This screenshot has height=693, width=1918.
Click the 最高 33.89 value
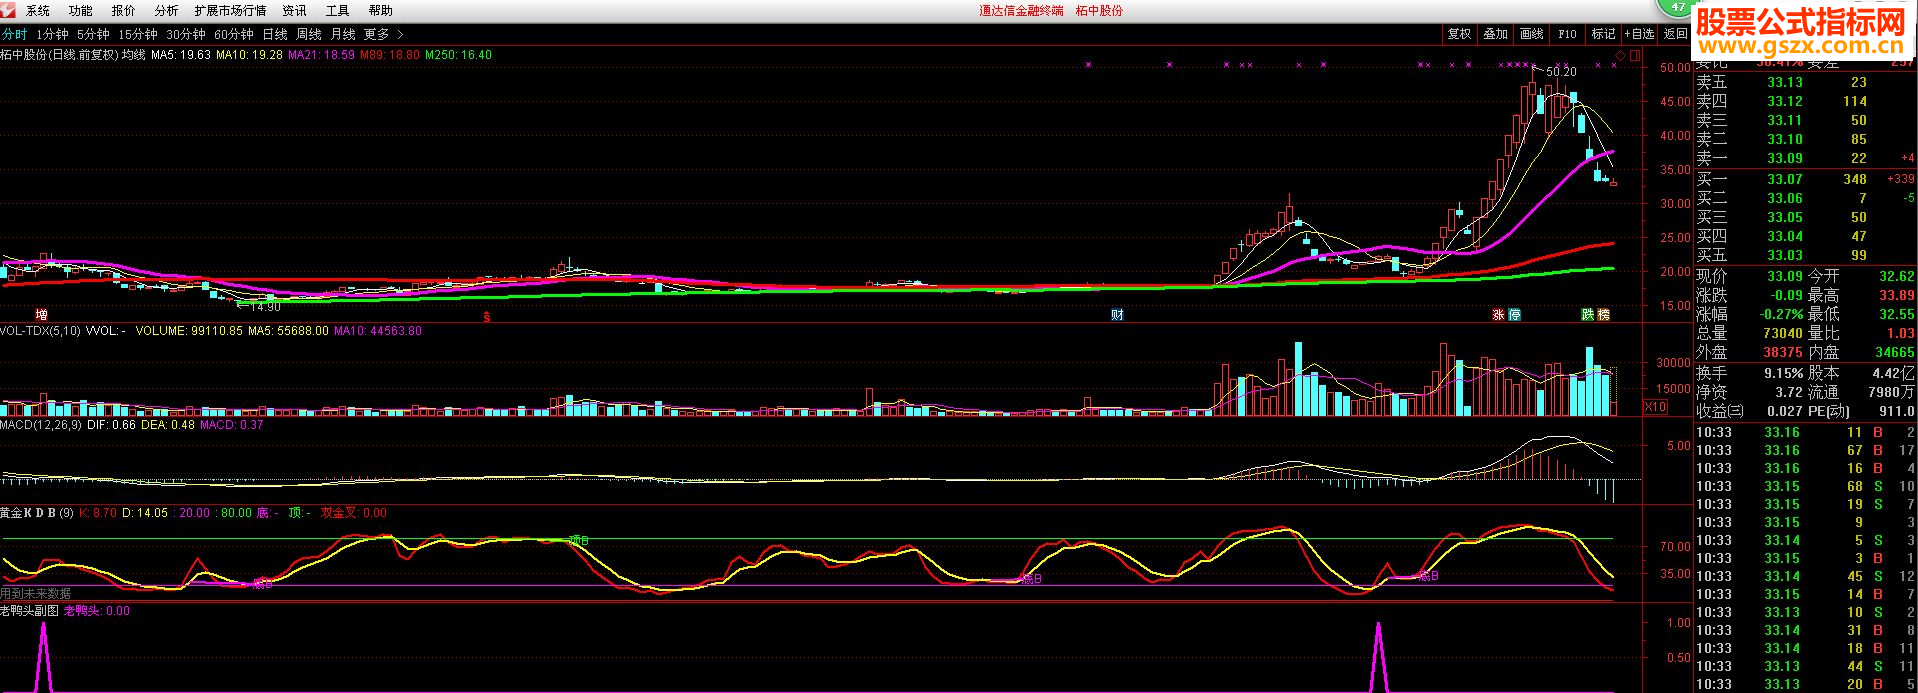click(1897, 295)
